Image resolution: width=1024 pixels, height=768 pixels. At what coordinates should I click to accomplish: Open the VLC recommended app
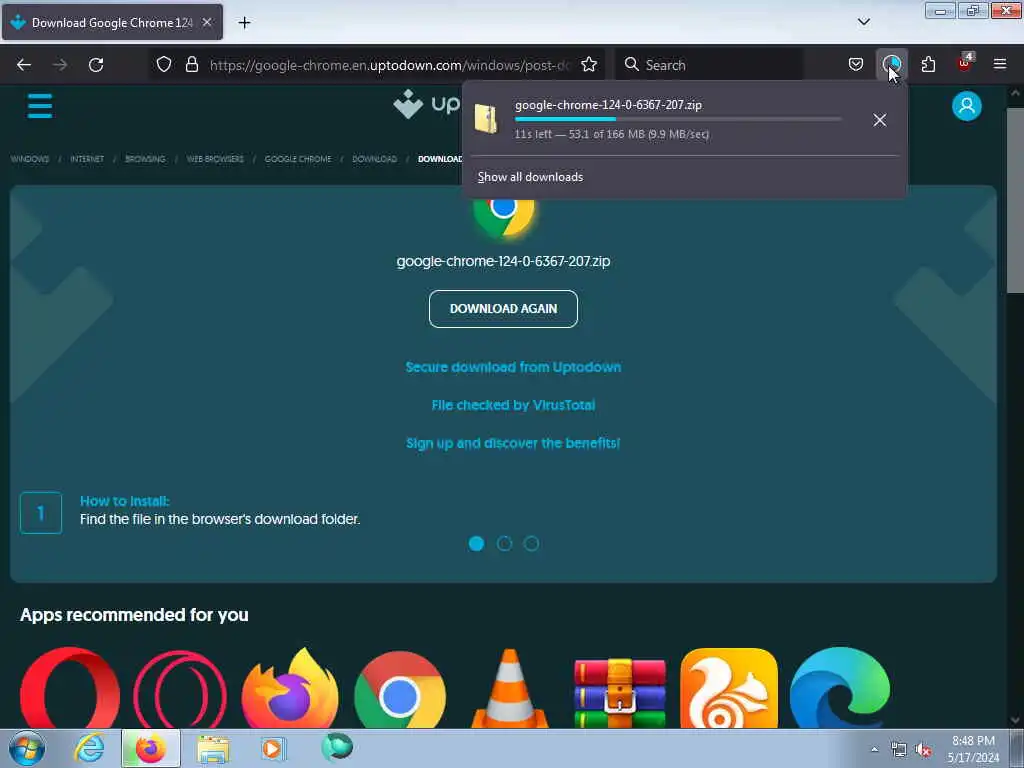(x=510, y=688)
